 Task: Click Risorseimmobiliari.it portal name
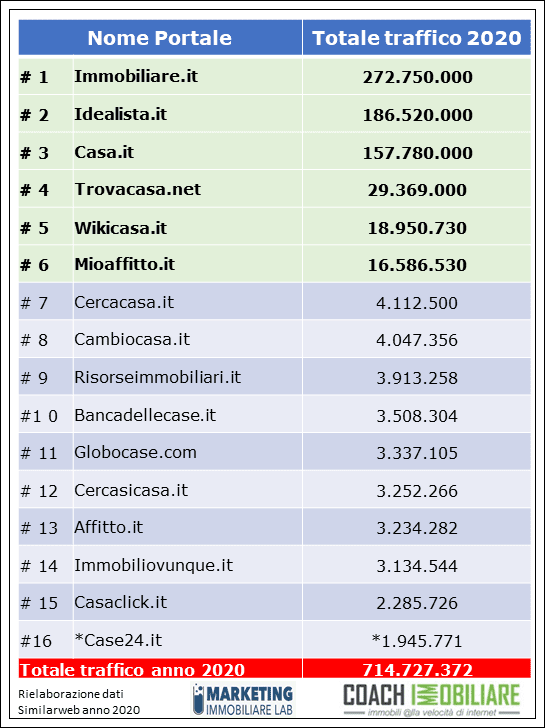157,377
